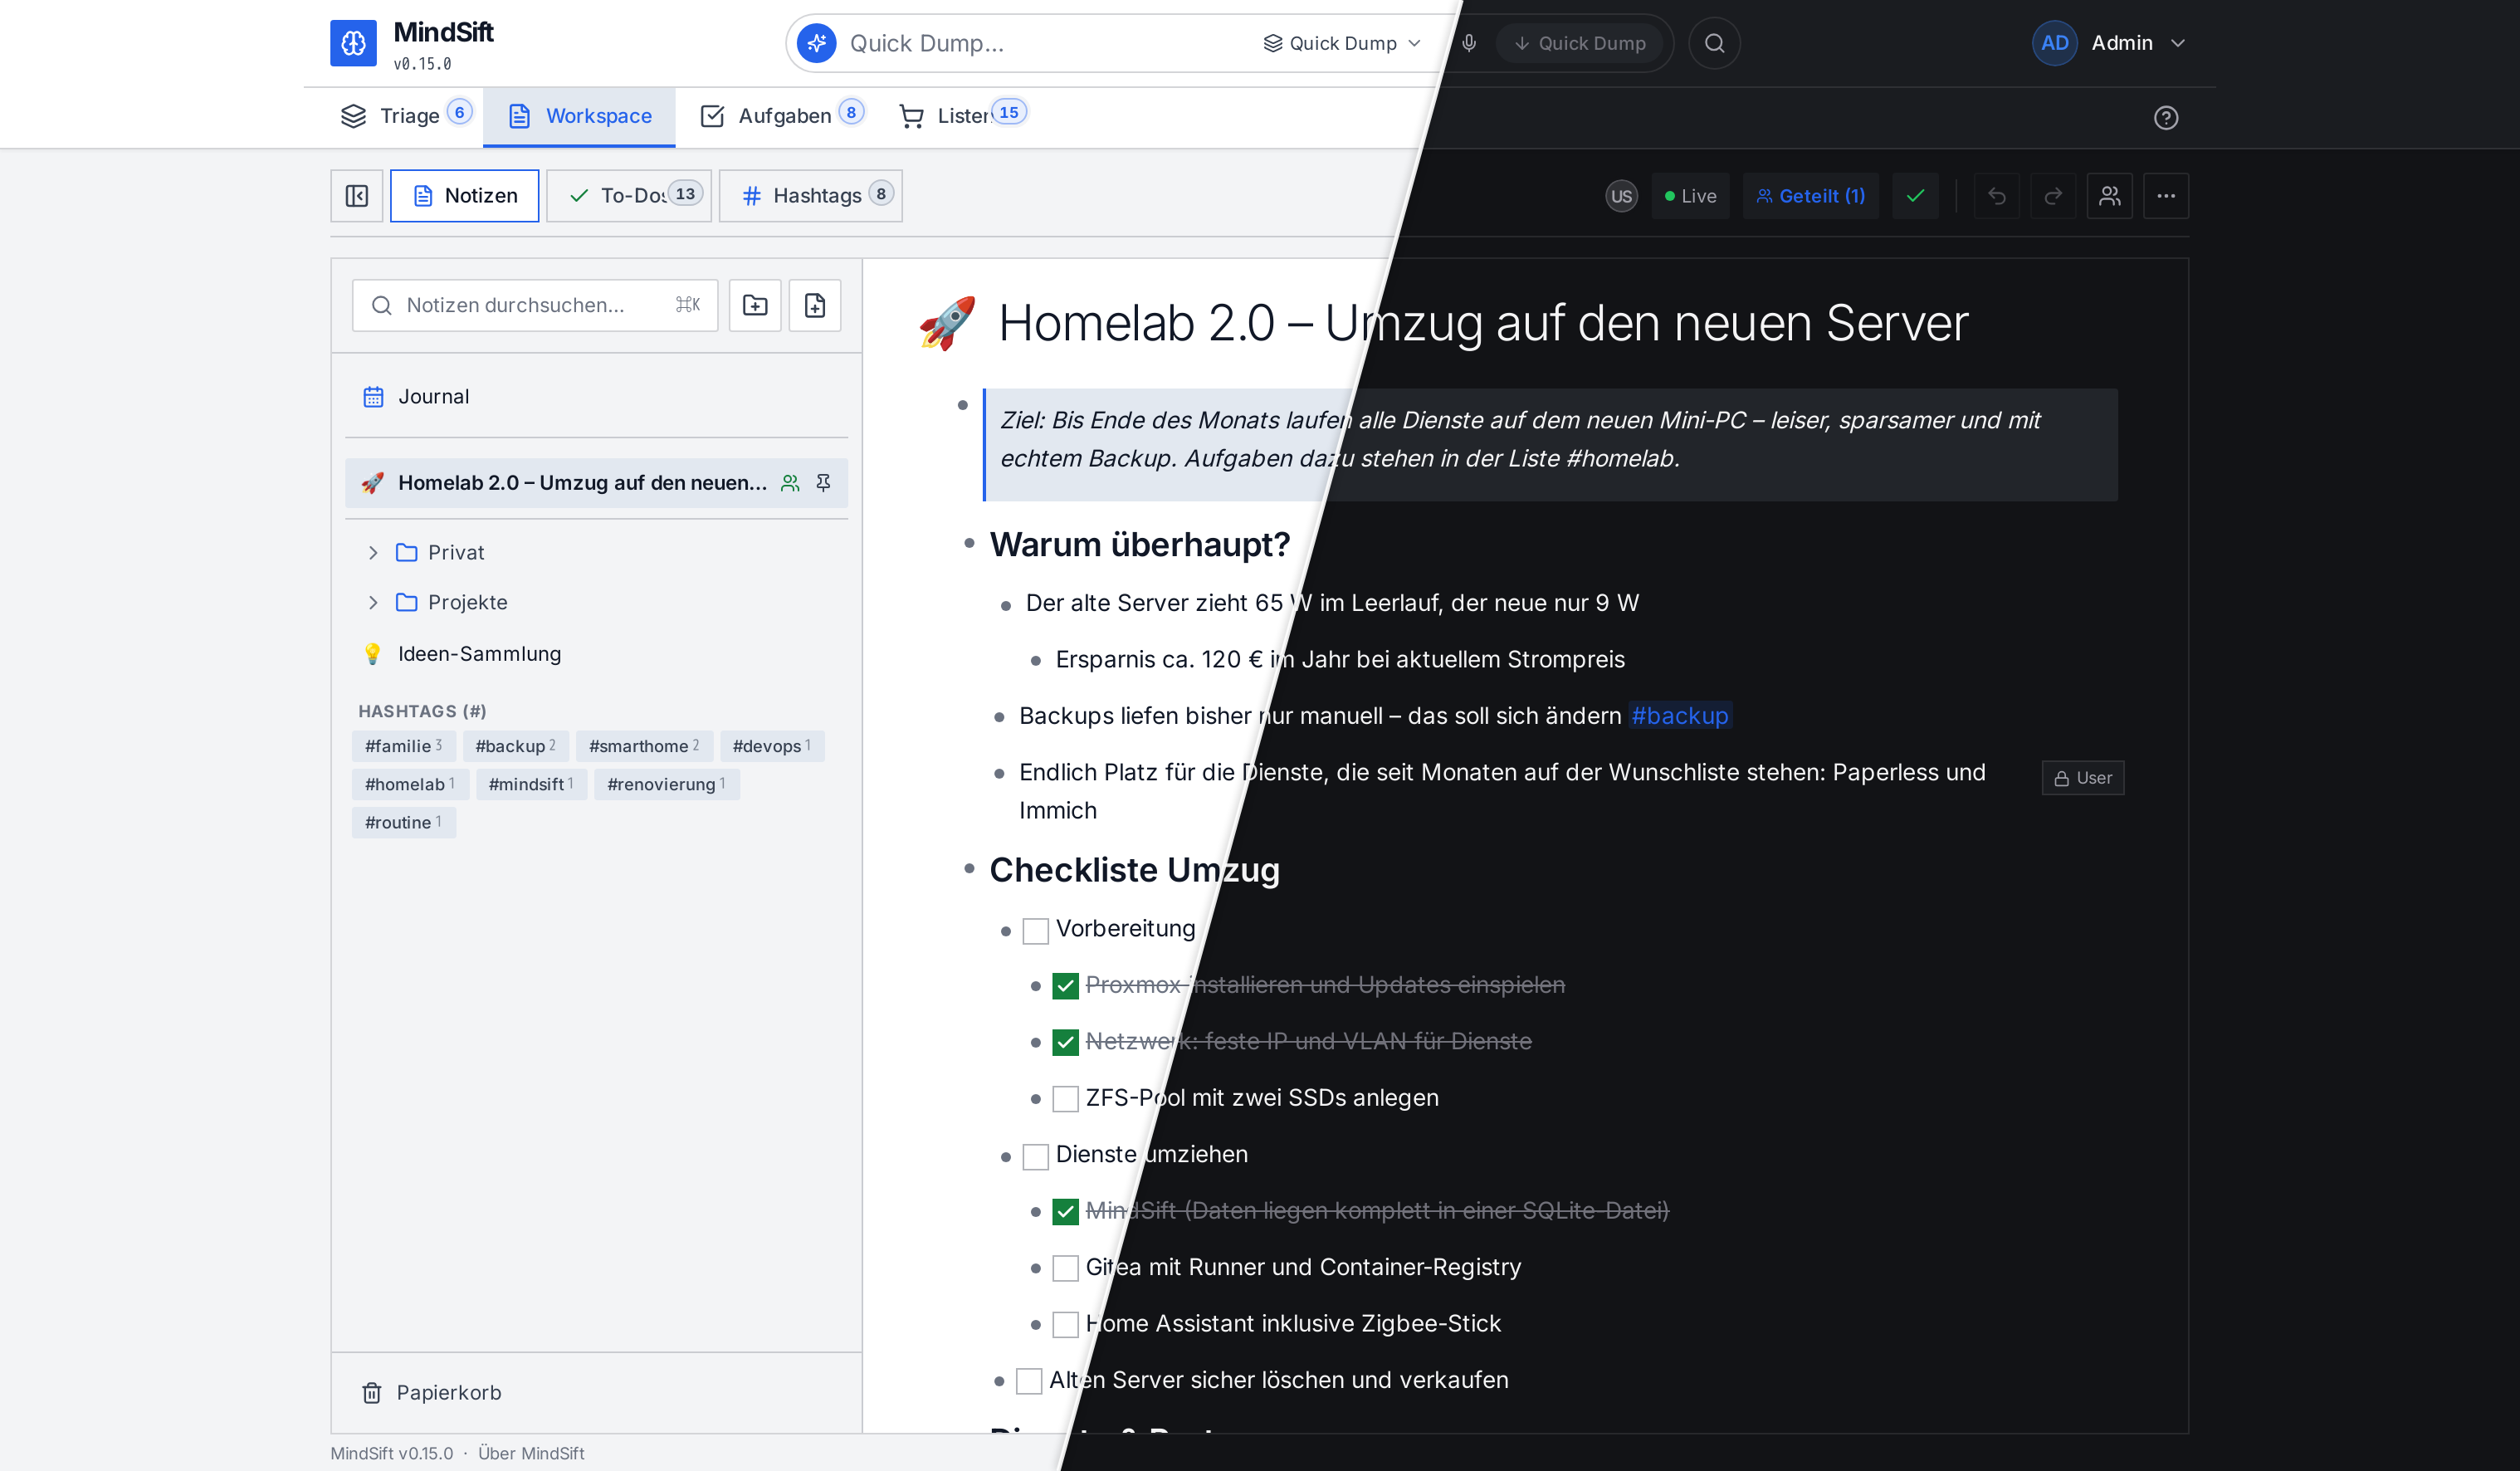This screenshot has width=2520, height=1471.
Task: Click the pin icon on Homelab note
Action: [x=823, y=483]
